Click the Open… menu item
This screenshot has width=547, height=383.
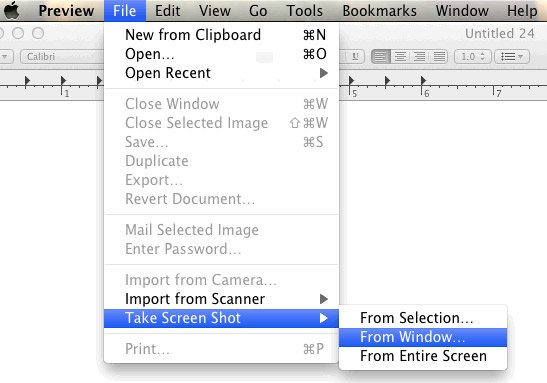[222, 54]
